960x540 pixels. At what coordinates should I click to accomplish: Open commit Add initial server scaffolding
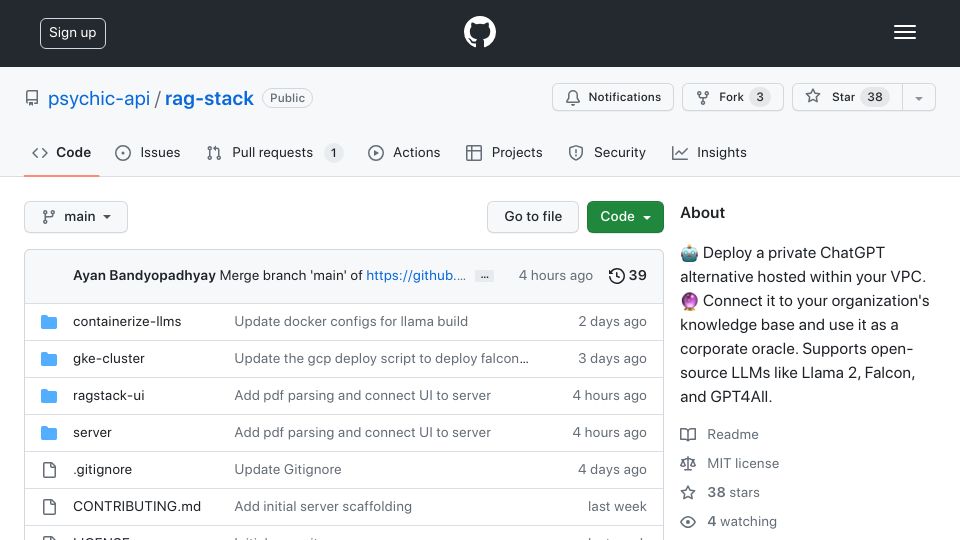[x=323, y=506]
